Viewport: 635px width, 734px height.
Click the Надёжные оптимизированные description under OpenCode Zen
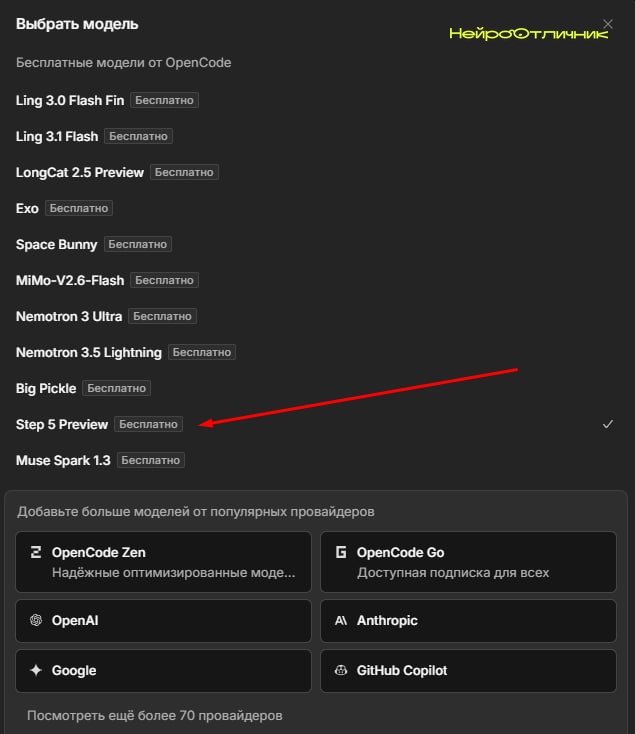pos(174,573)
